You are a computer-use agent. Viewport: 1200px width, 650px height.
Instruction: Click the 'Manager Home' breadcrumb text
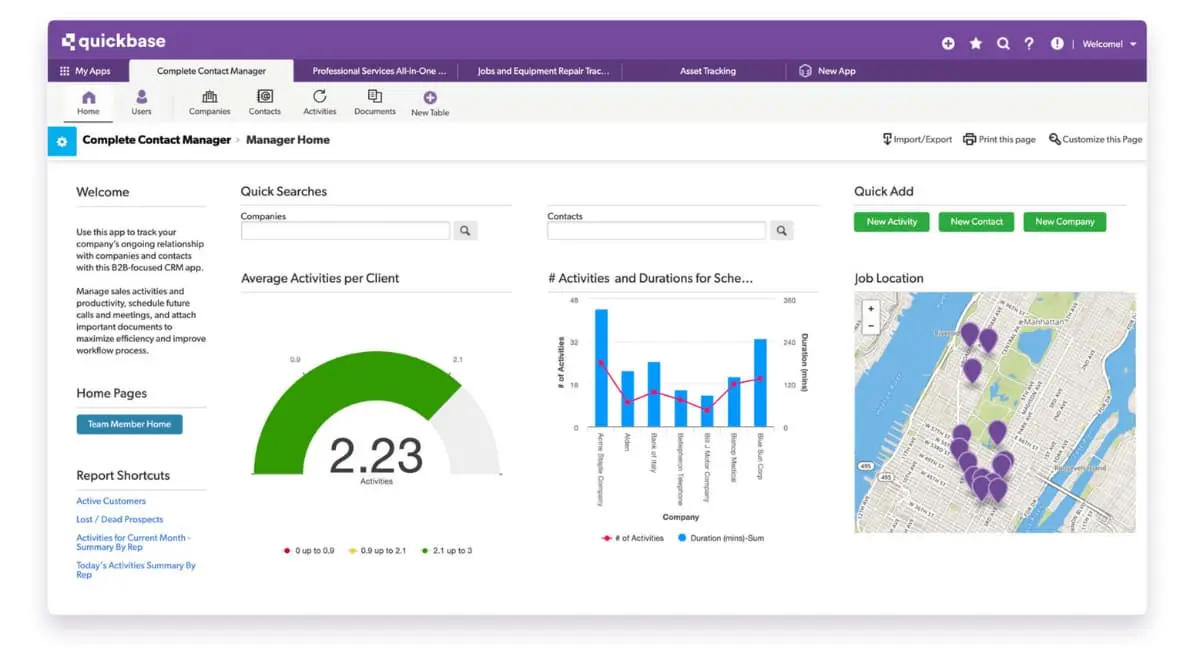[288, 140]
